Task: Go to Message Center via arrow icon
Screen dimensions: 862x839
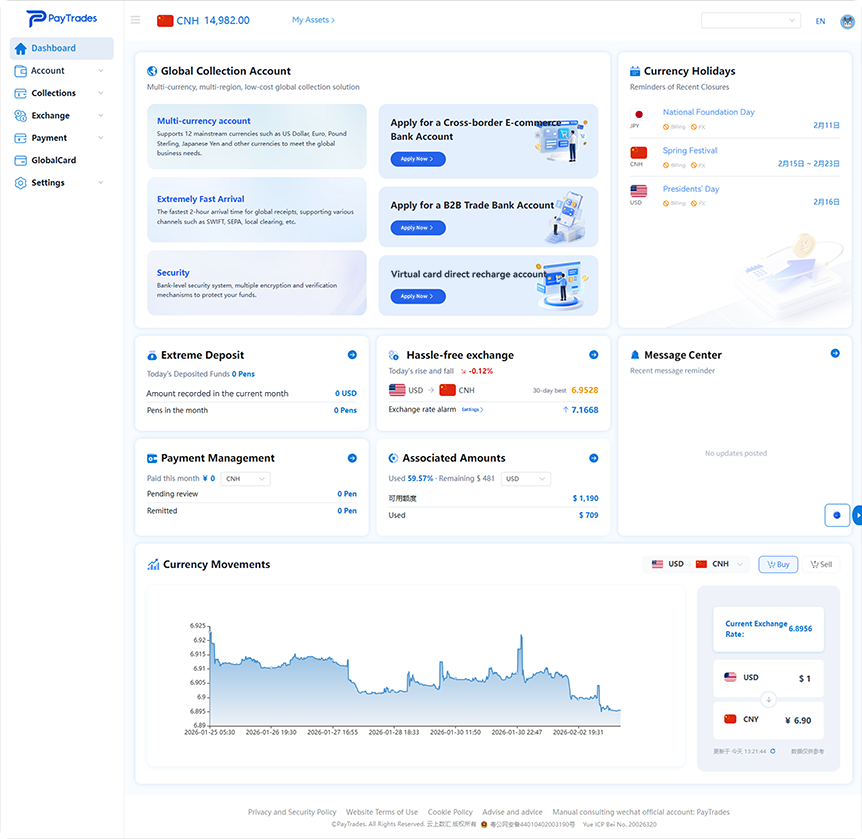Action: coord(835,354)
